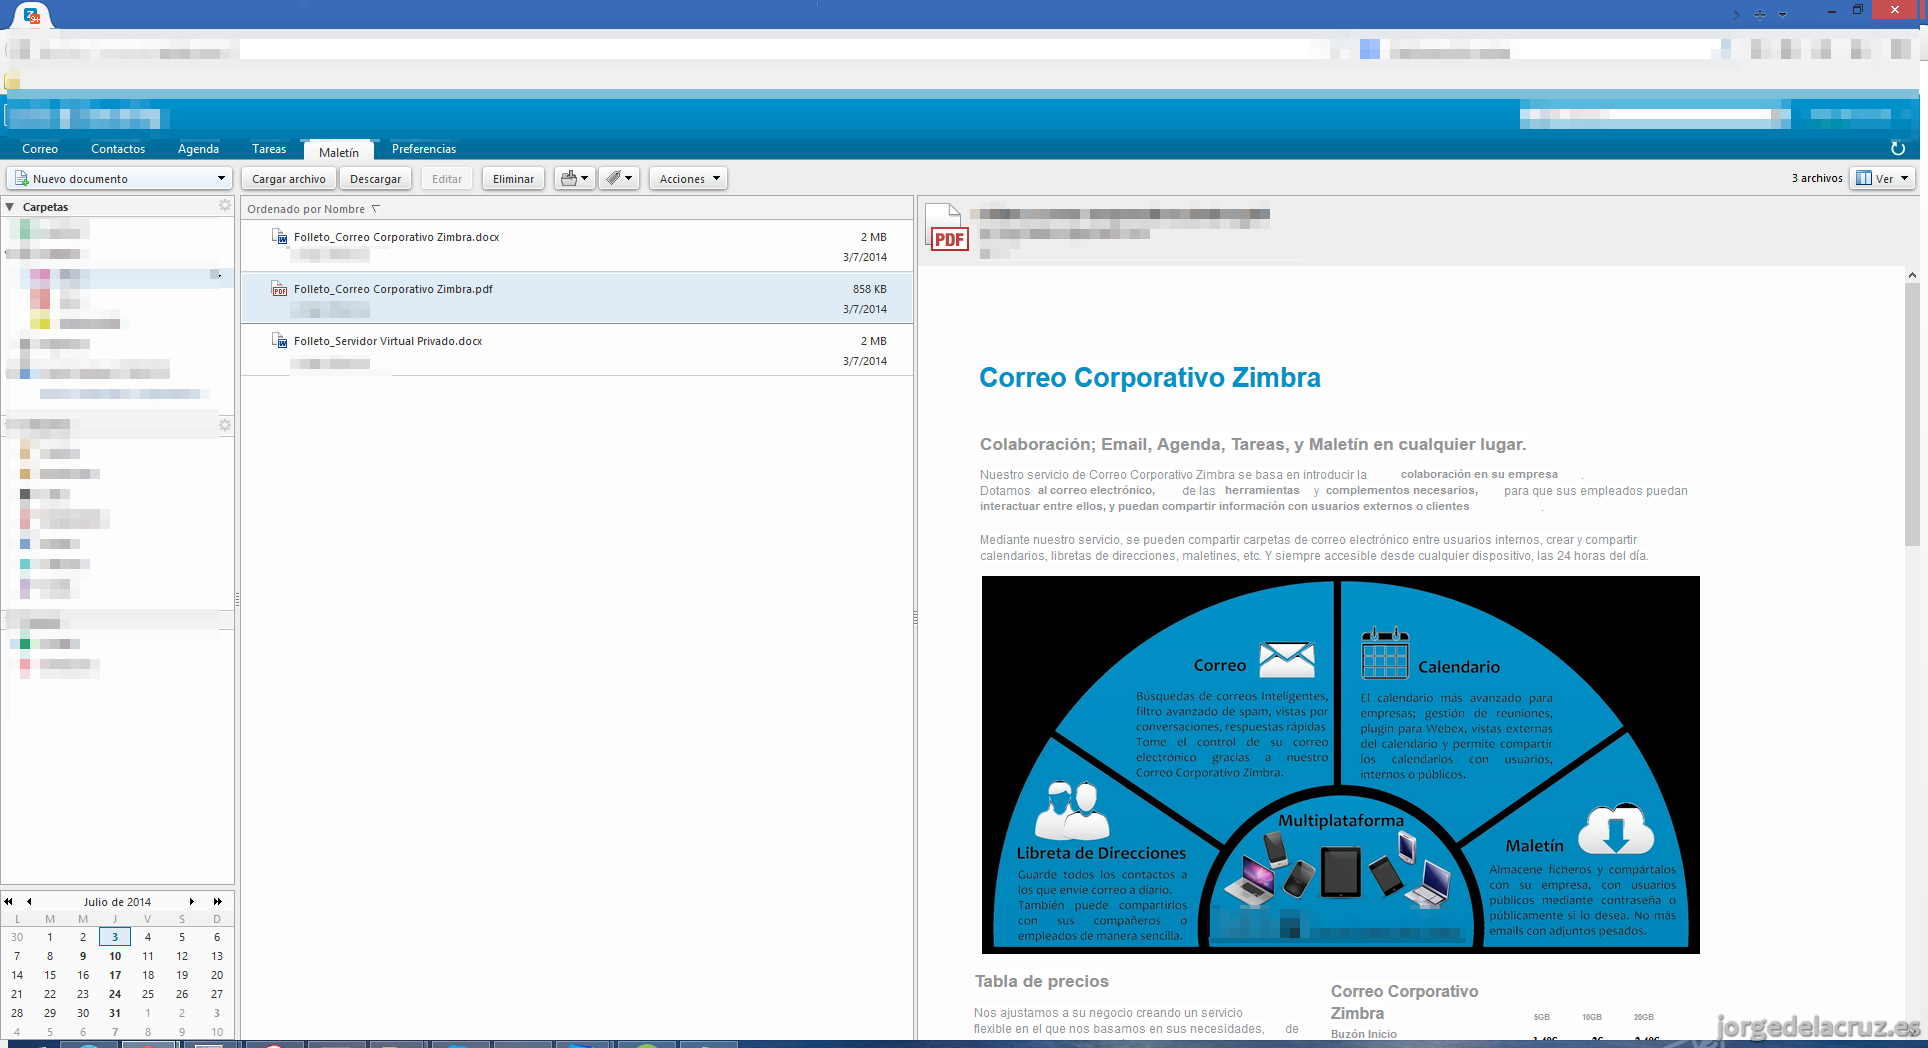Open the tag toolbar button
1928x1048 pixels.
pyautogui.click(x=620, y=179)
